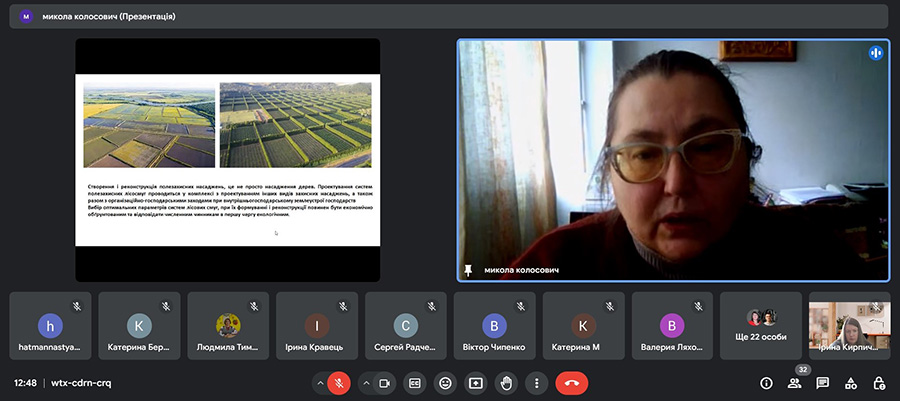Open the activities icon

pos(851,382)
